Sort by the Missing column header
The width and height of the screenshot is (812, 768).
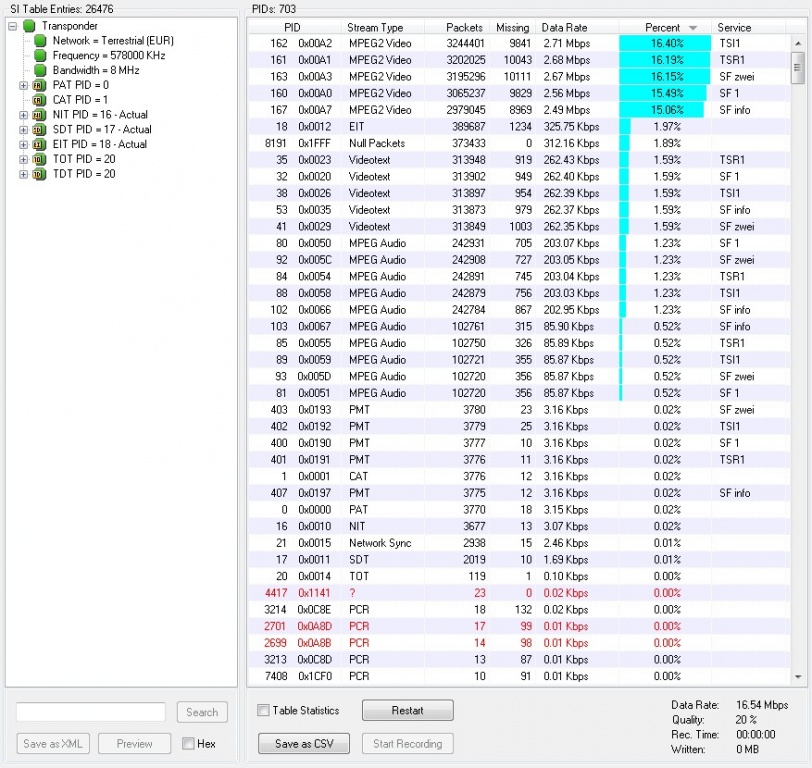click(x=511, y=27)
